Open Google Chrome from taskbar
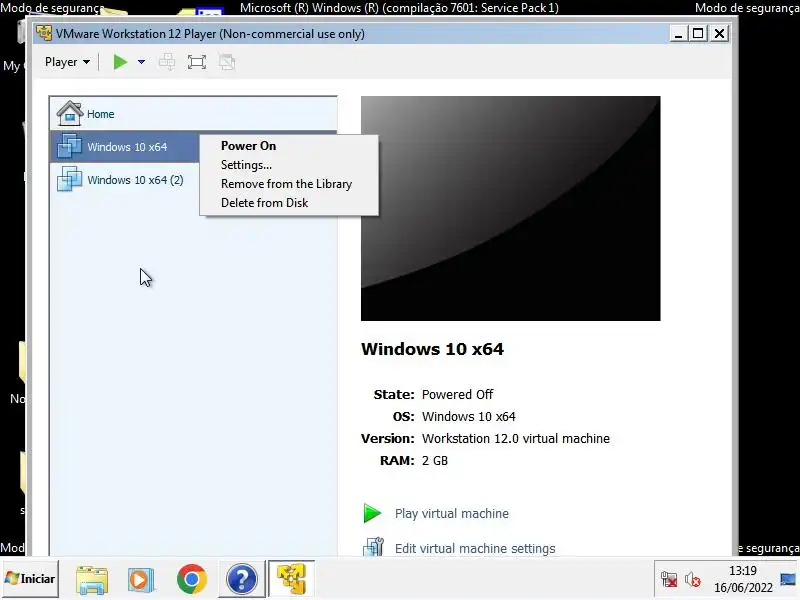The width and height of the screenshot is (800, 600). [x=192, y=579]
